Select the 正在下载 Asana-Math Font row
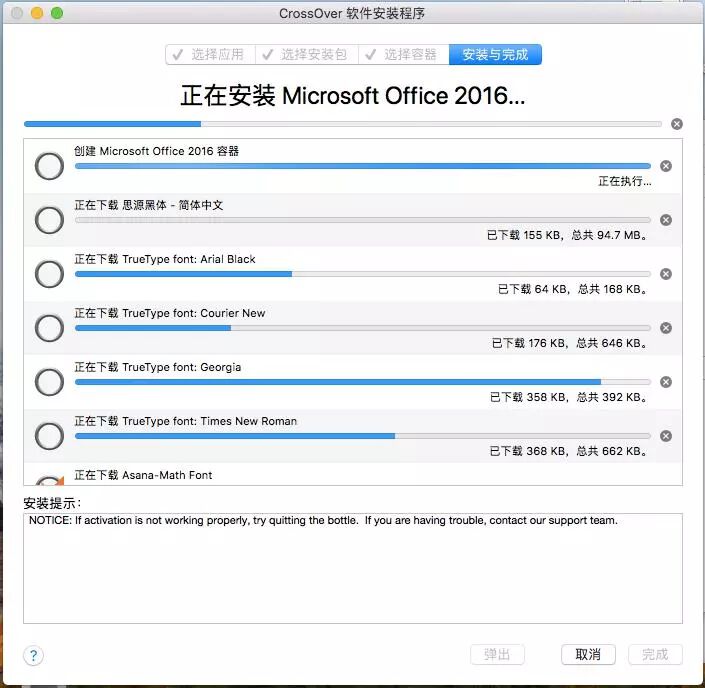The image size is (705, 688). (353, 474)
